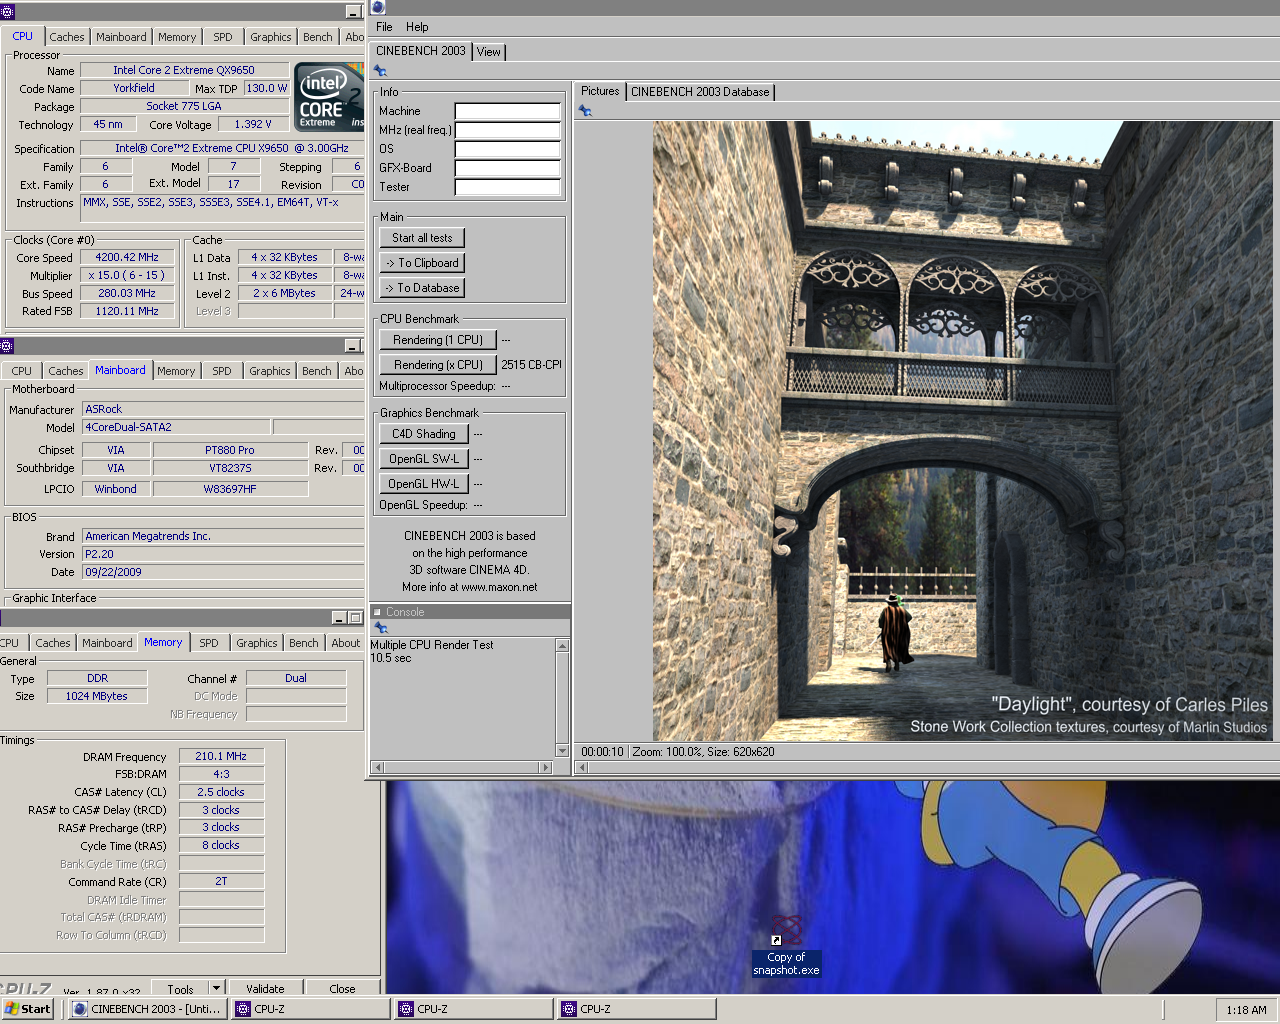Click the To Database button
The width and height of the screenshot is (1280, 1024).
coord(422,288)
